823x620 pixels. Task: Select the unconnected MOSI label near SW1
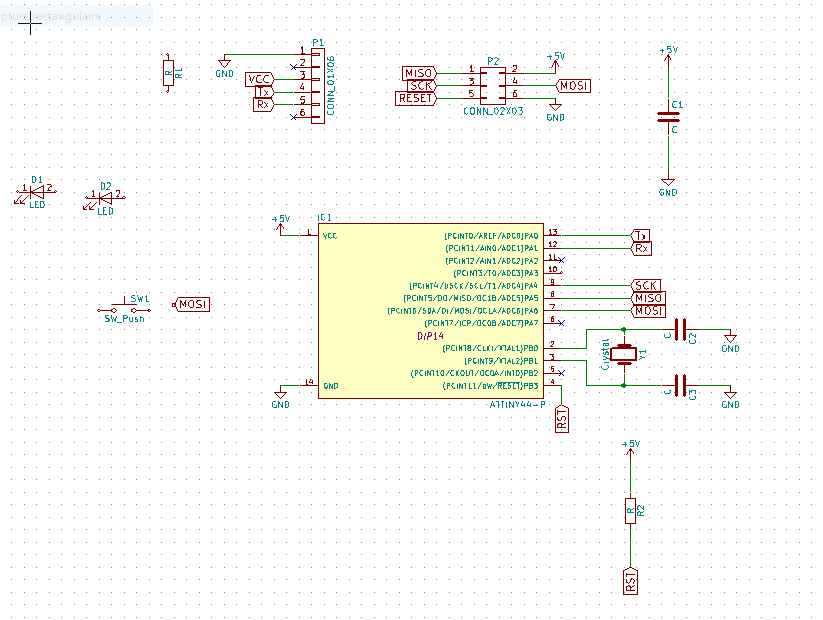pos(192,304)
